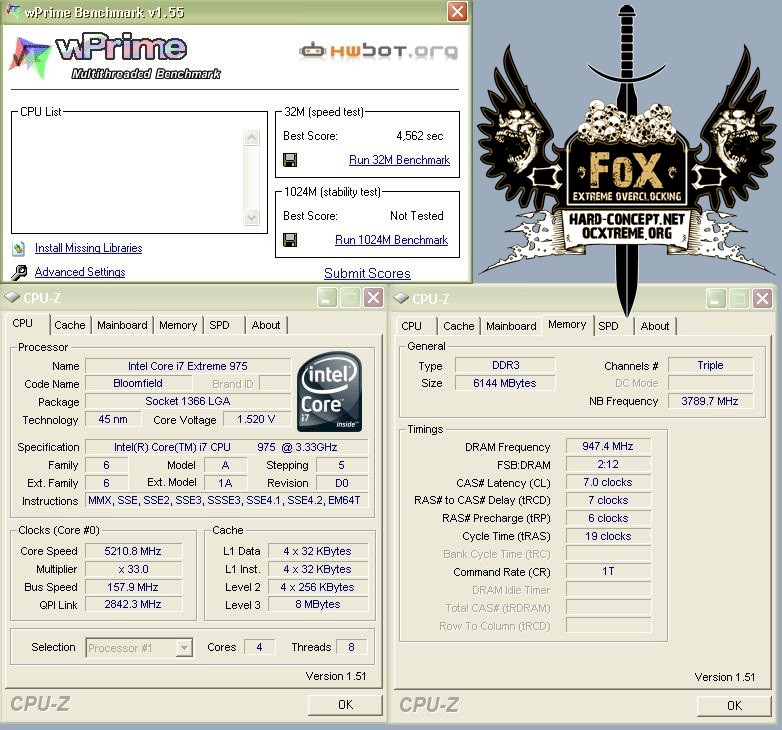
Task: Click memory Size value '6144 MBytes'
Action: tap(505, 383)
